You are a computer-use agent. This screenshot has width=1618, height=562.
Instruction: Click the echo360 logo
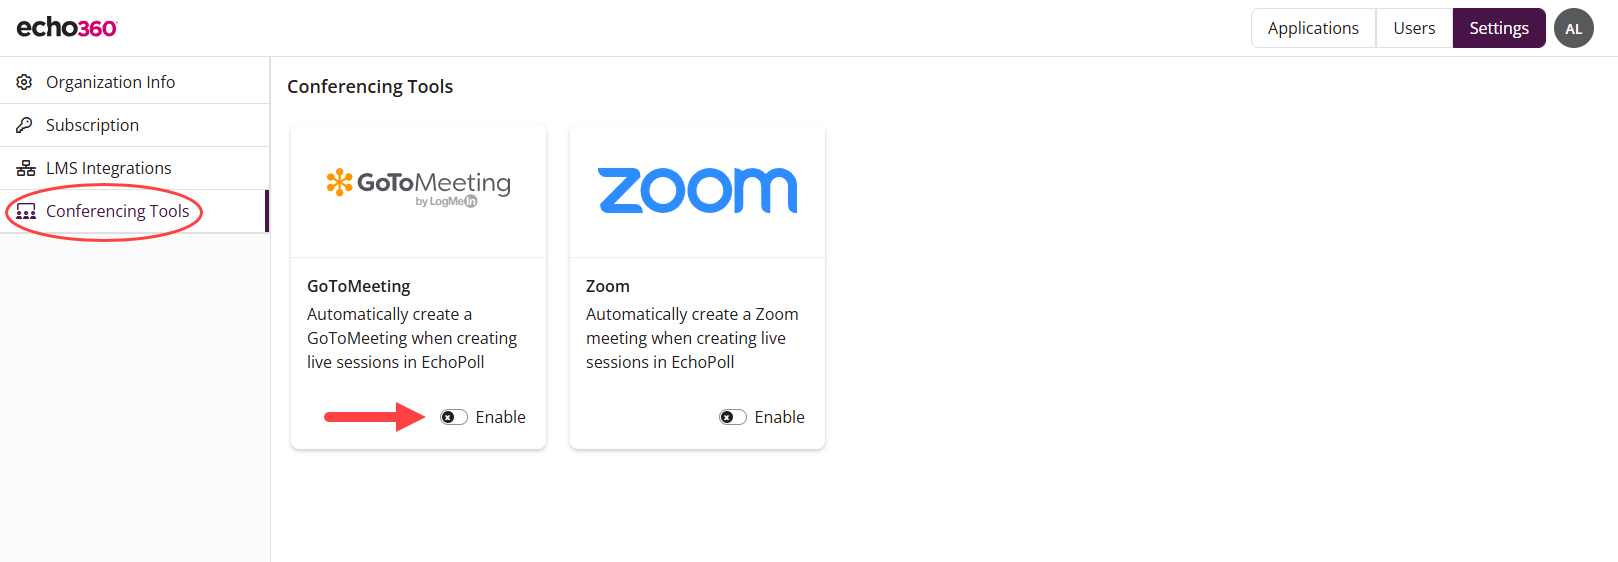pos(67,28)
